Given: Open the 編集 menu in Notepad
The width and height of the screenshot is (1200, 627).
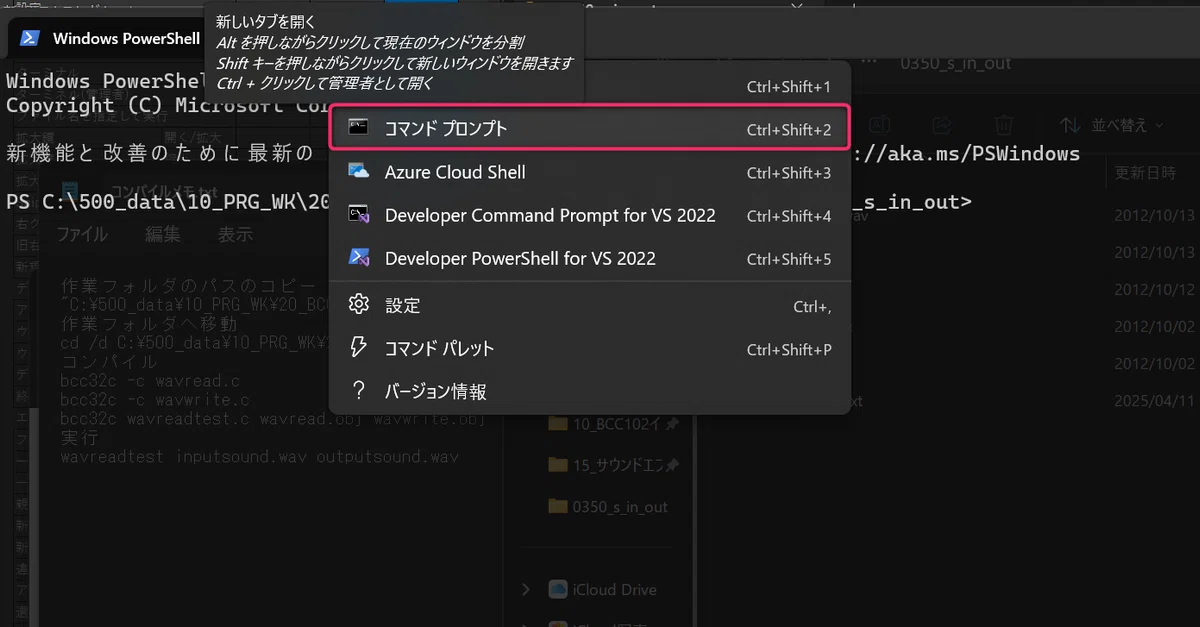Looking at the screenshot, I should (x=162, y=234).
